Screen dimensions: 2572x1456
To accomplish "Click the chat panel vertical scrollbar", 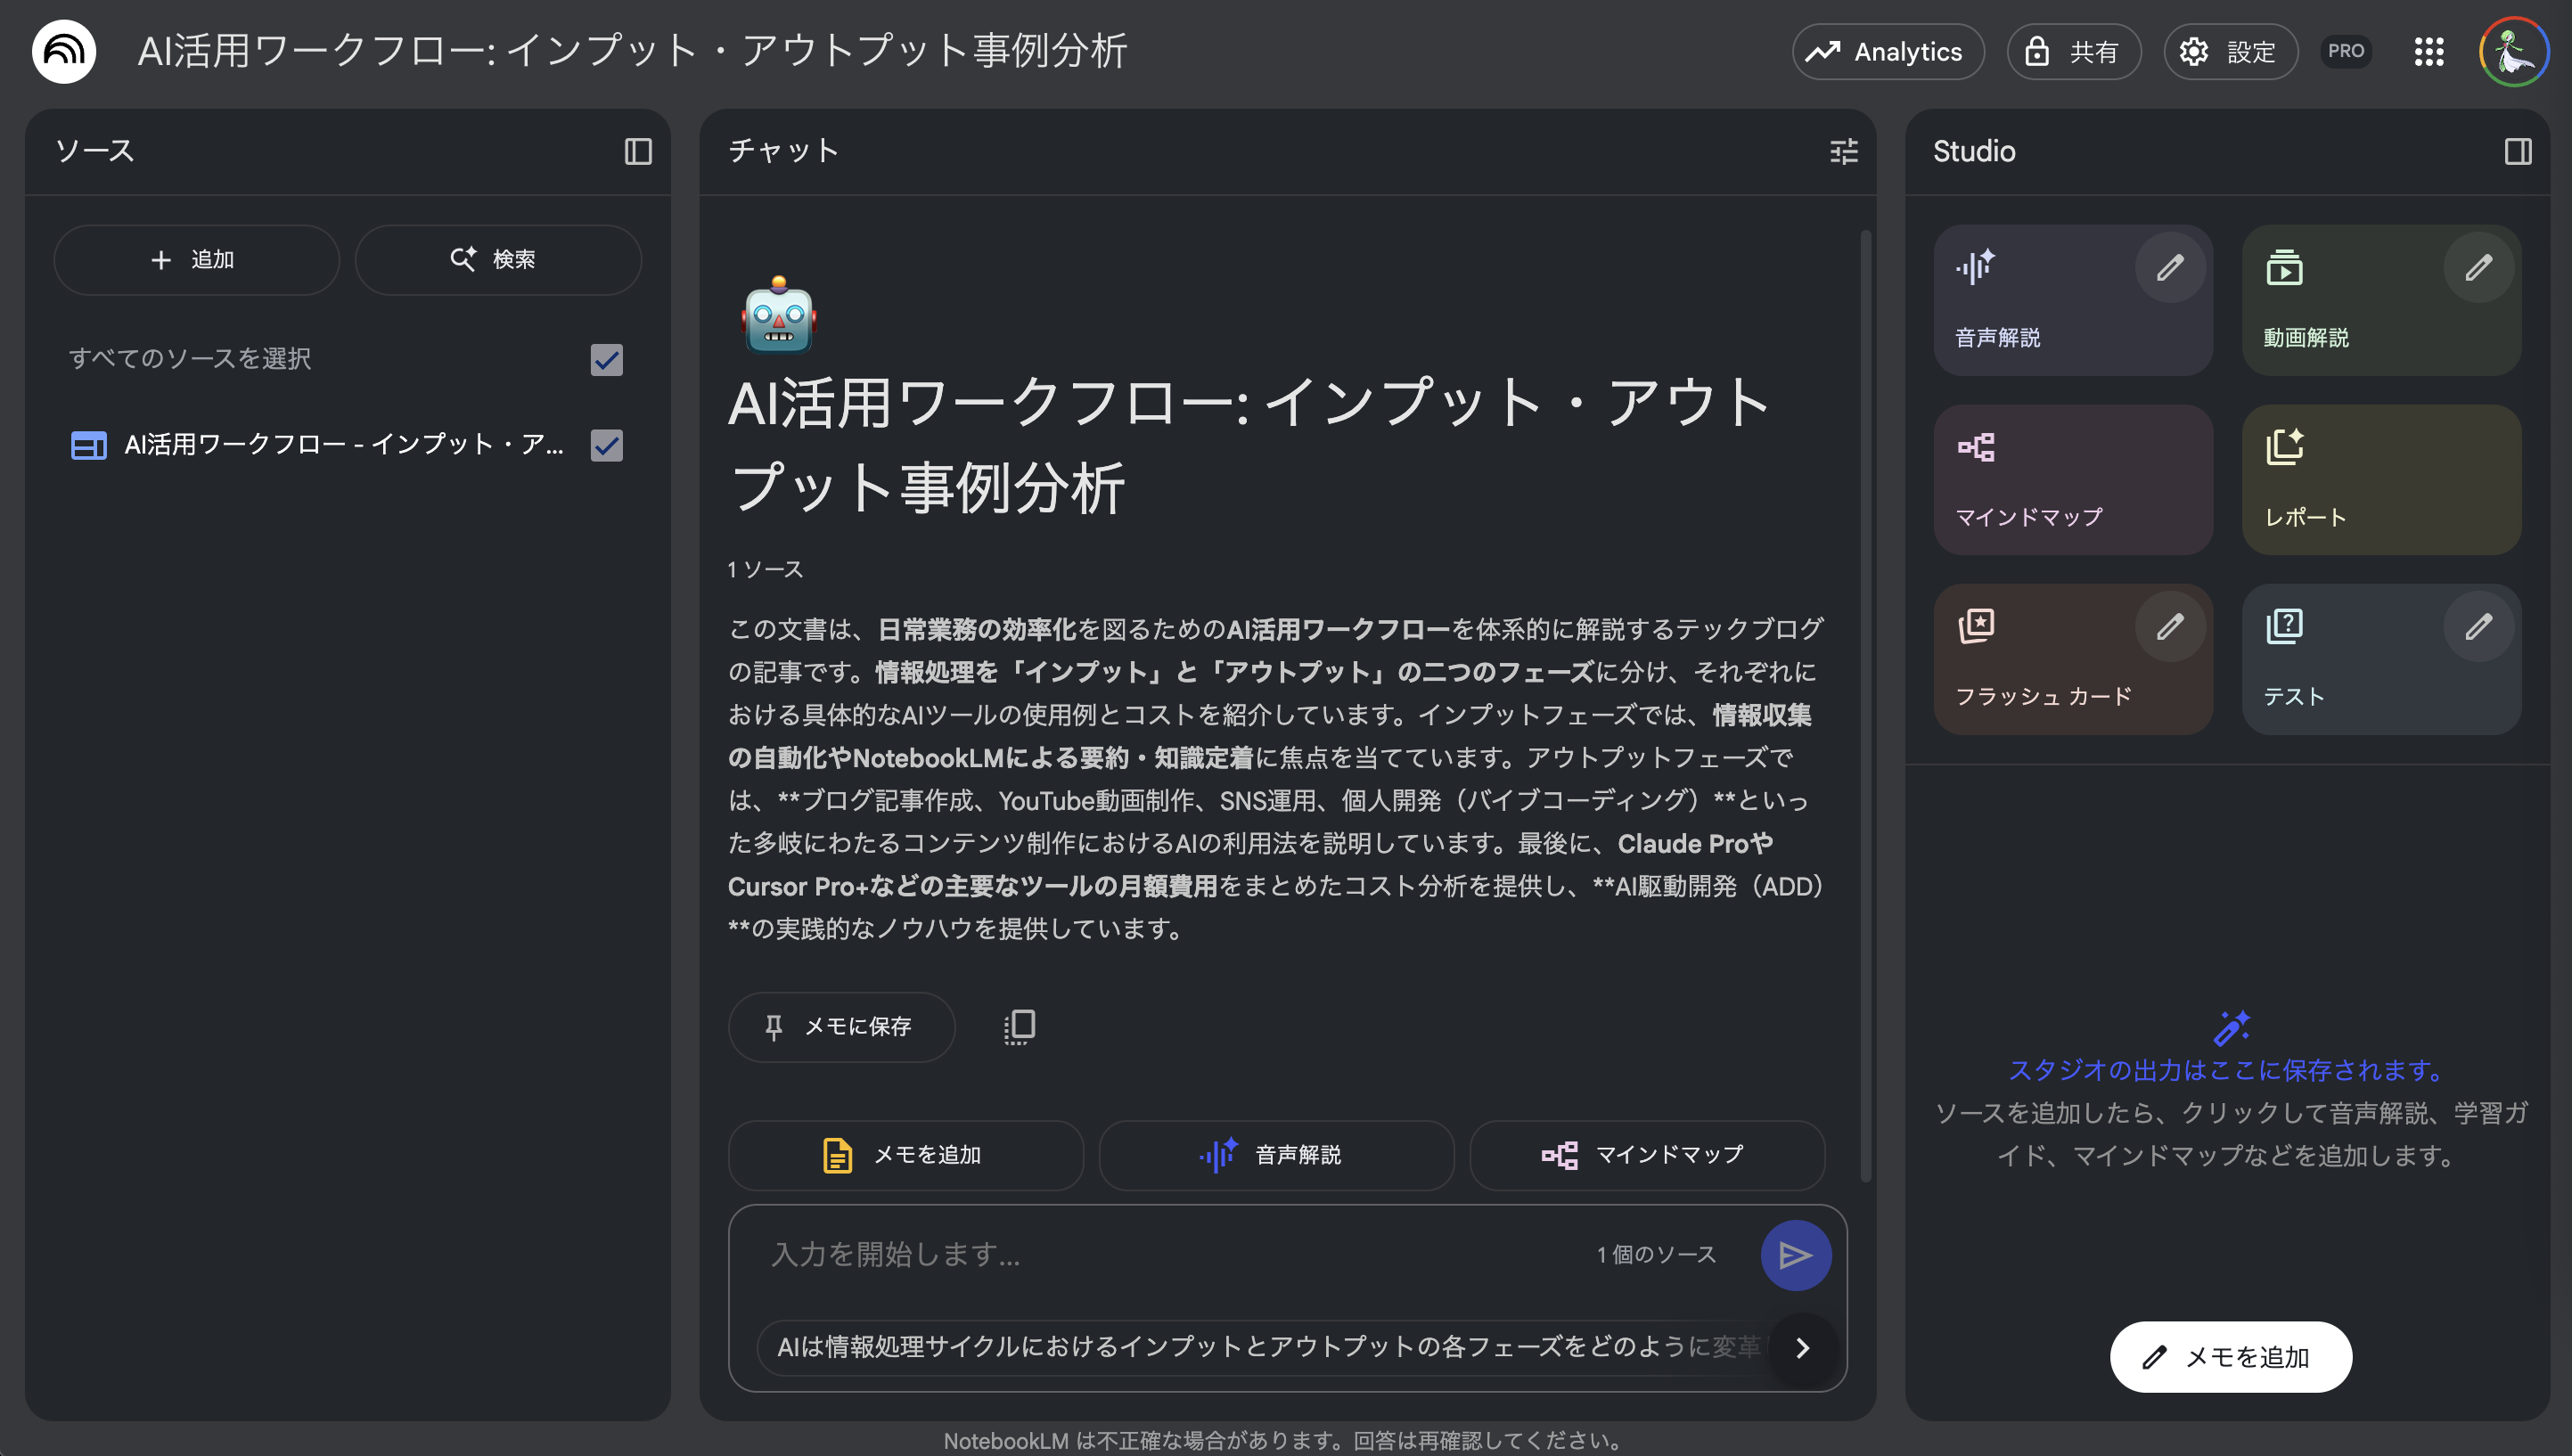I will tap(1865, 700).
